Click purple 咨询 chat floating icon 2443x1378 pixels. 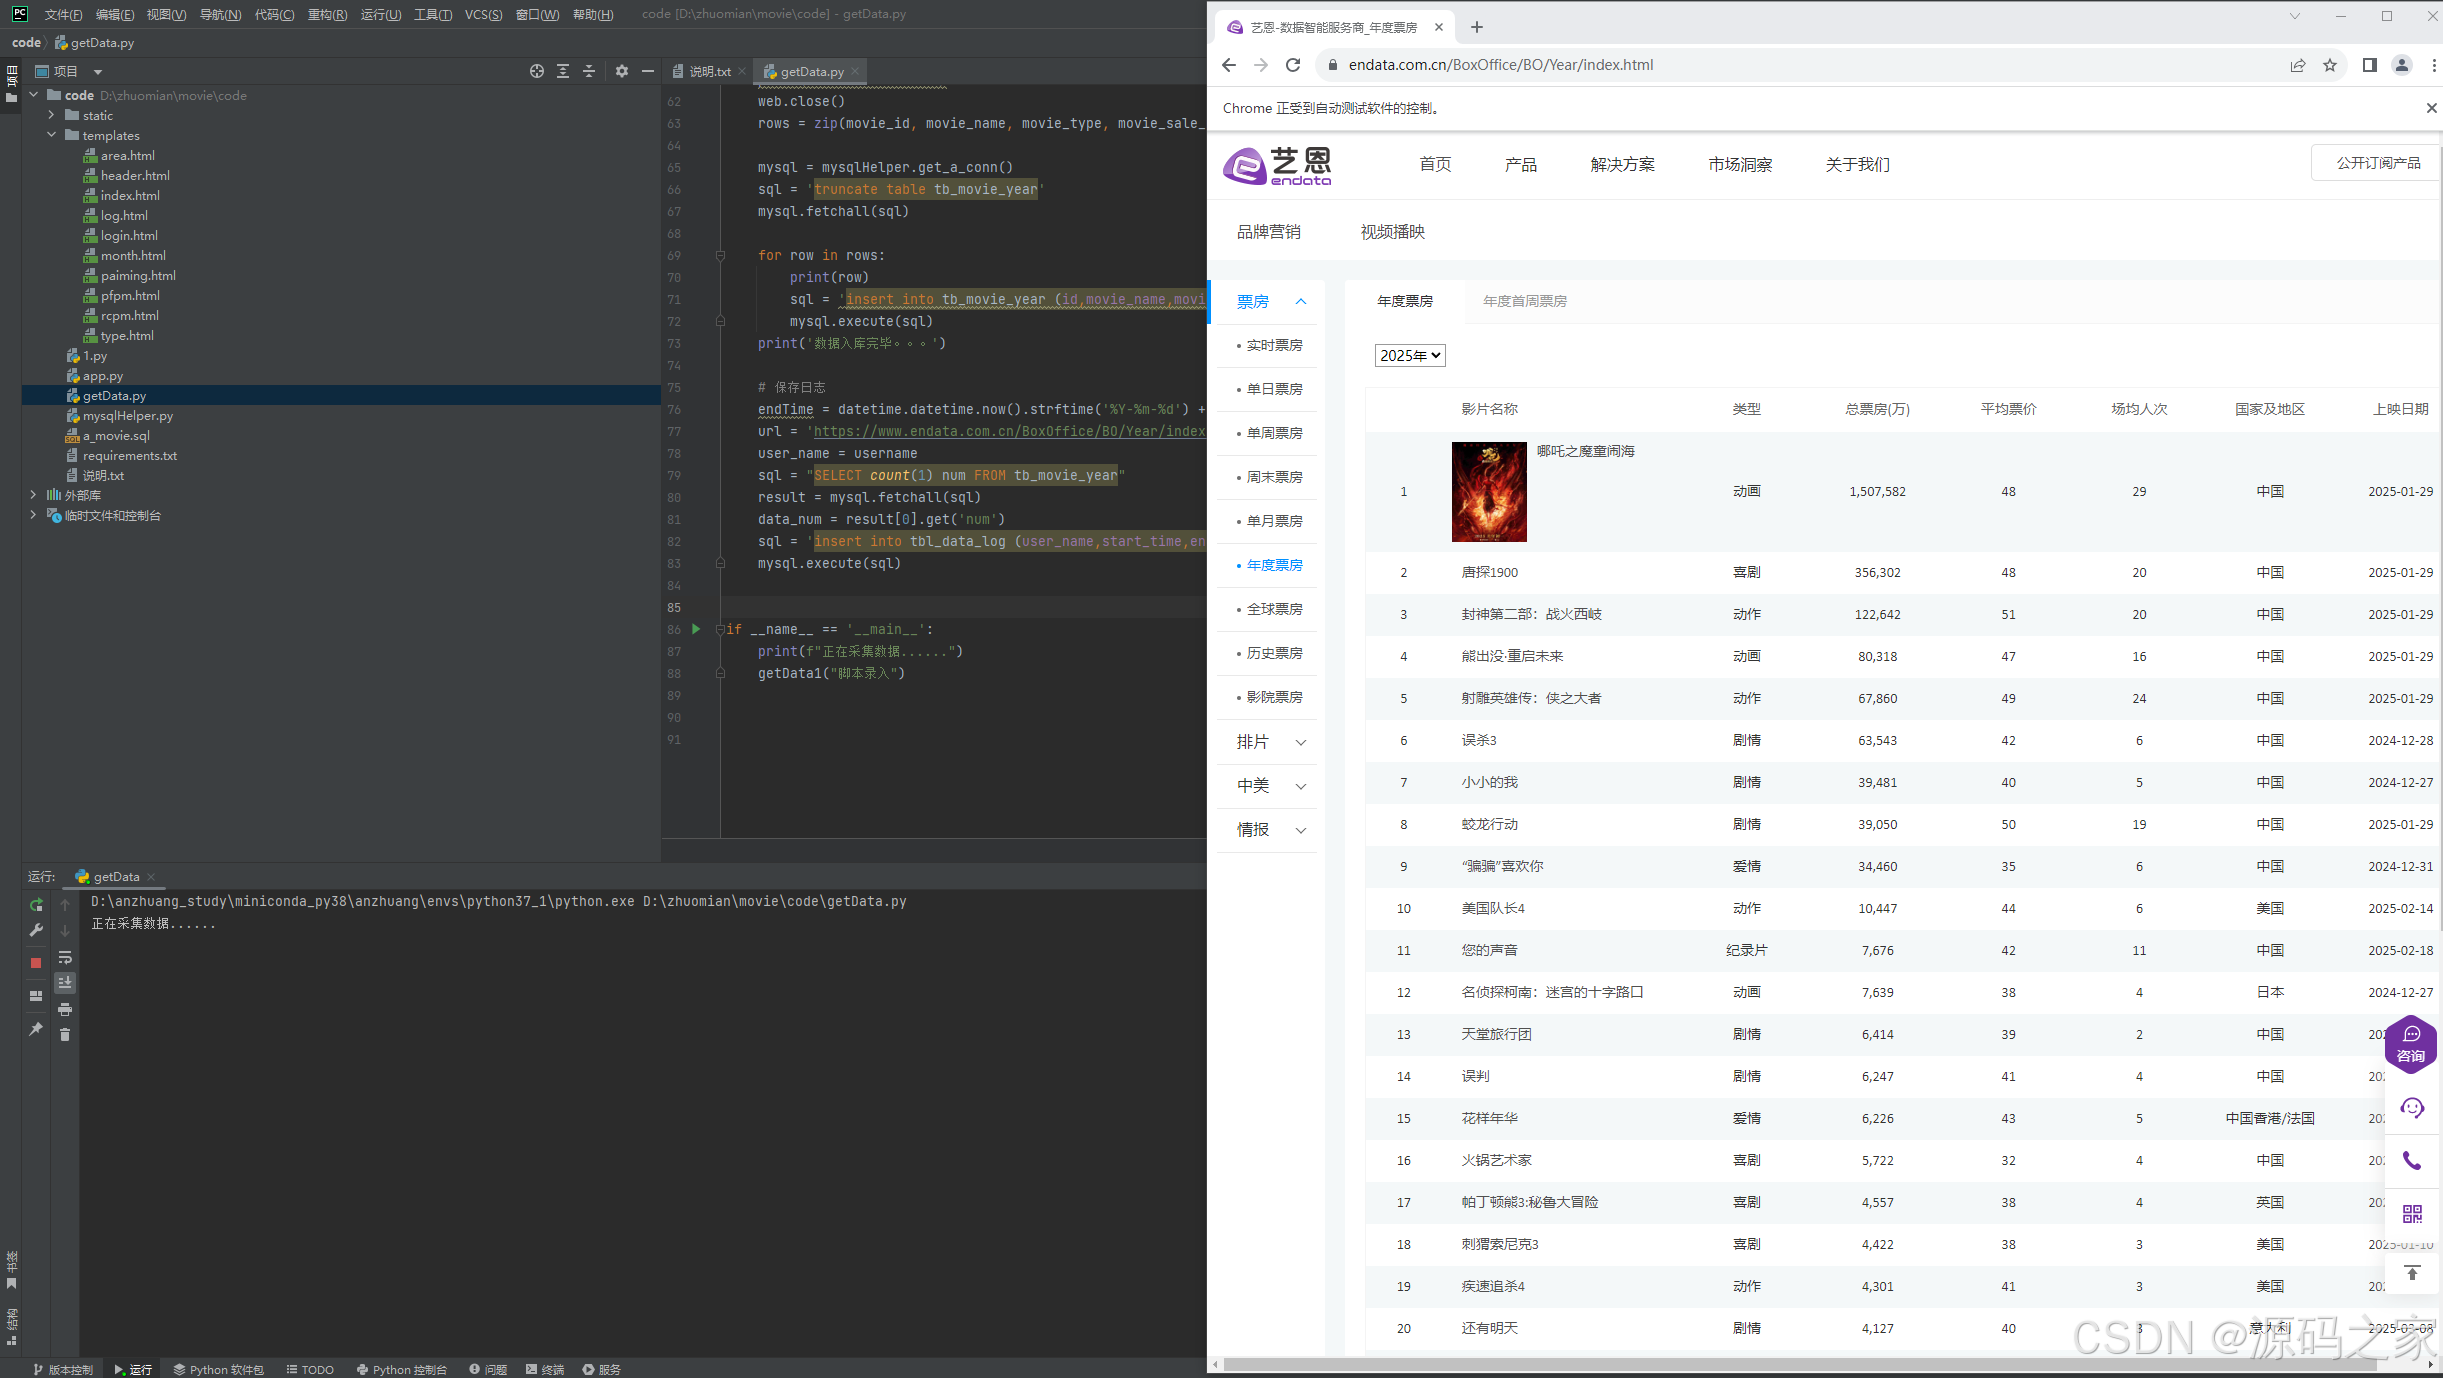point(2411,1044)
